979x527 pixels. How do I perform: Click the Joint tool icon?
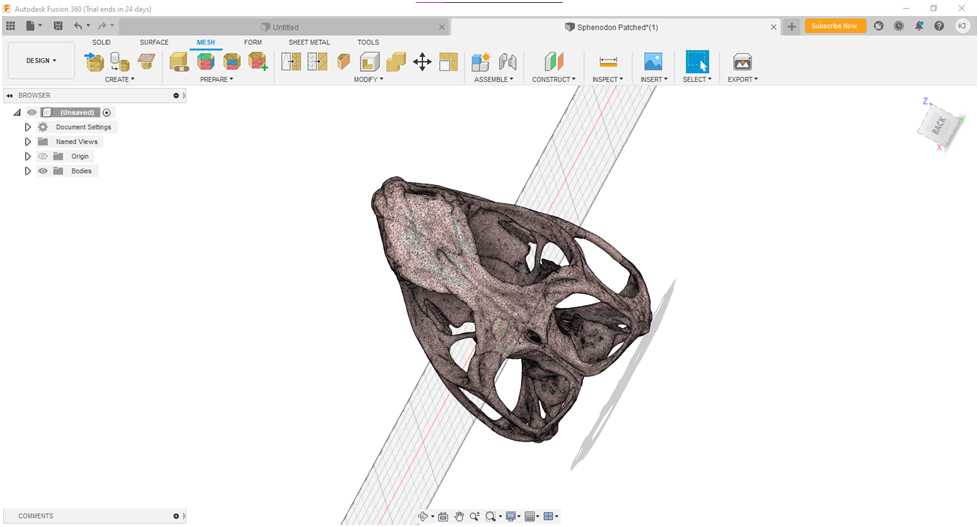point(508,62)
